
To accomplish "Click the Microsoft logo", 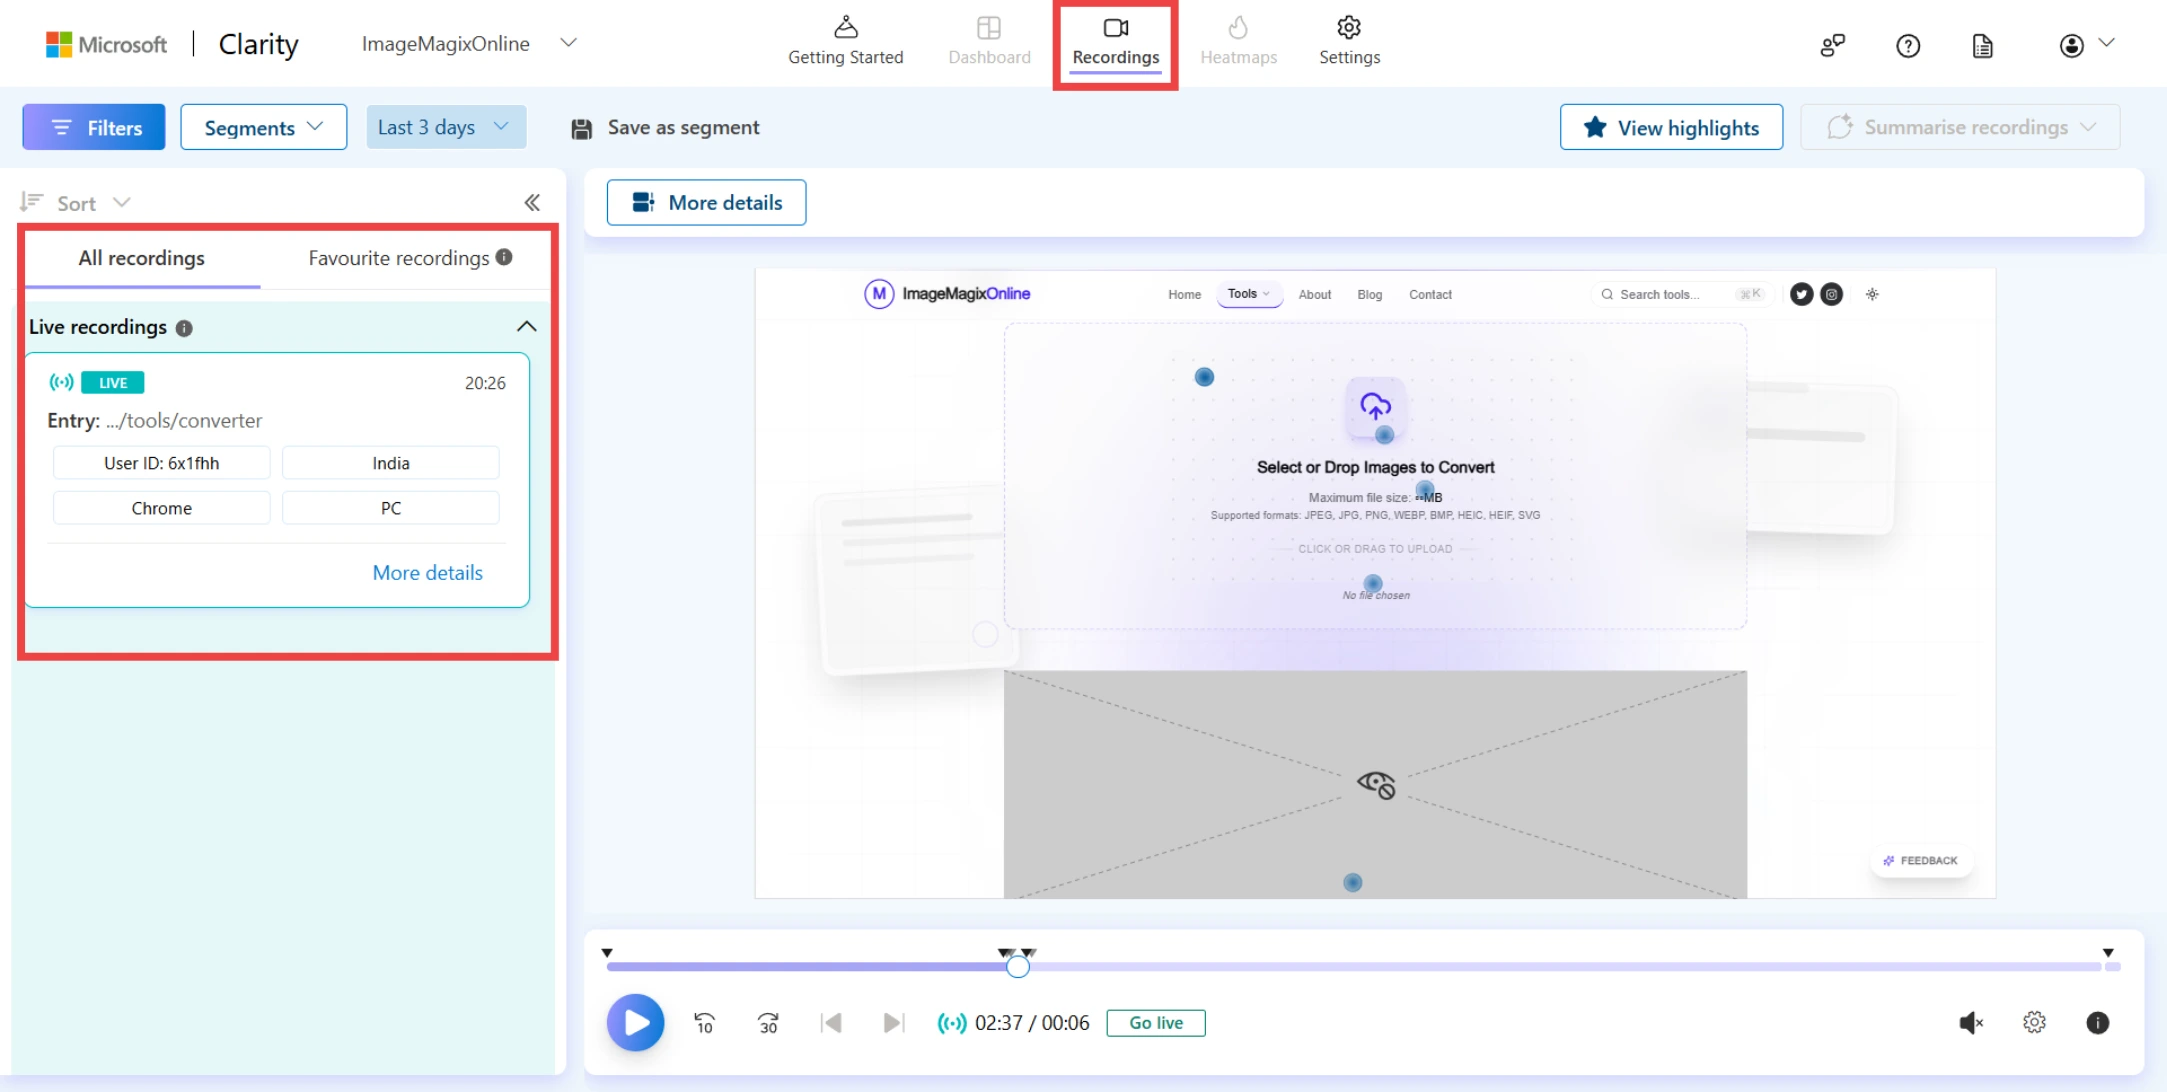I will tap(106, 44).
